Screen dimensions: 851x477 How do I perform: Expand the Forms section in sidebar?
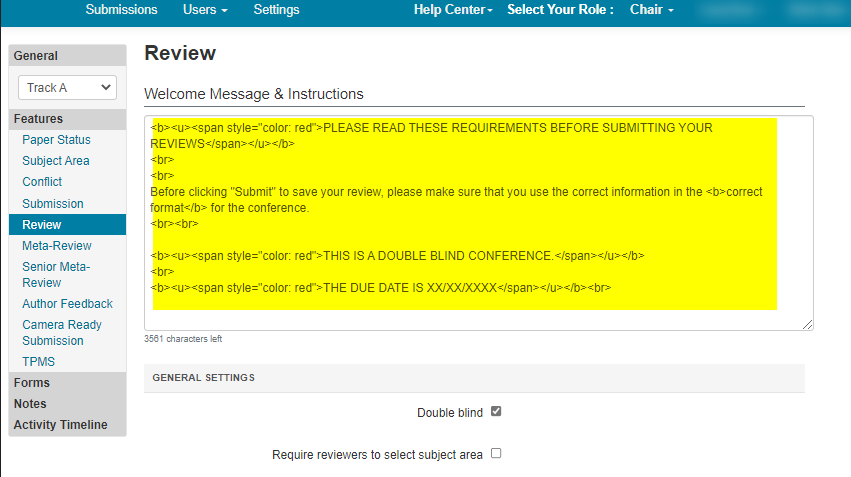[x=32, y=383]
